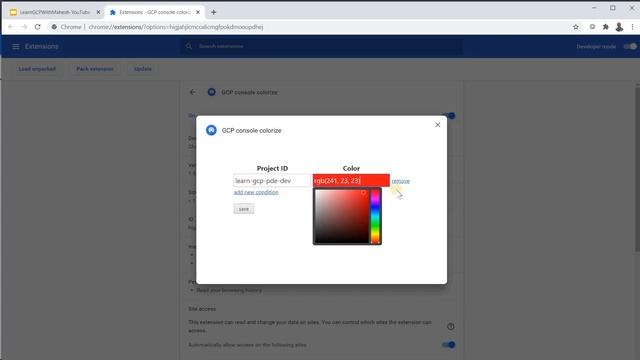Image resolution: width=640 pixels, height=360 pixels.
Task: Click the Search extensions box
Action: click(x=322, y=47)
